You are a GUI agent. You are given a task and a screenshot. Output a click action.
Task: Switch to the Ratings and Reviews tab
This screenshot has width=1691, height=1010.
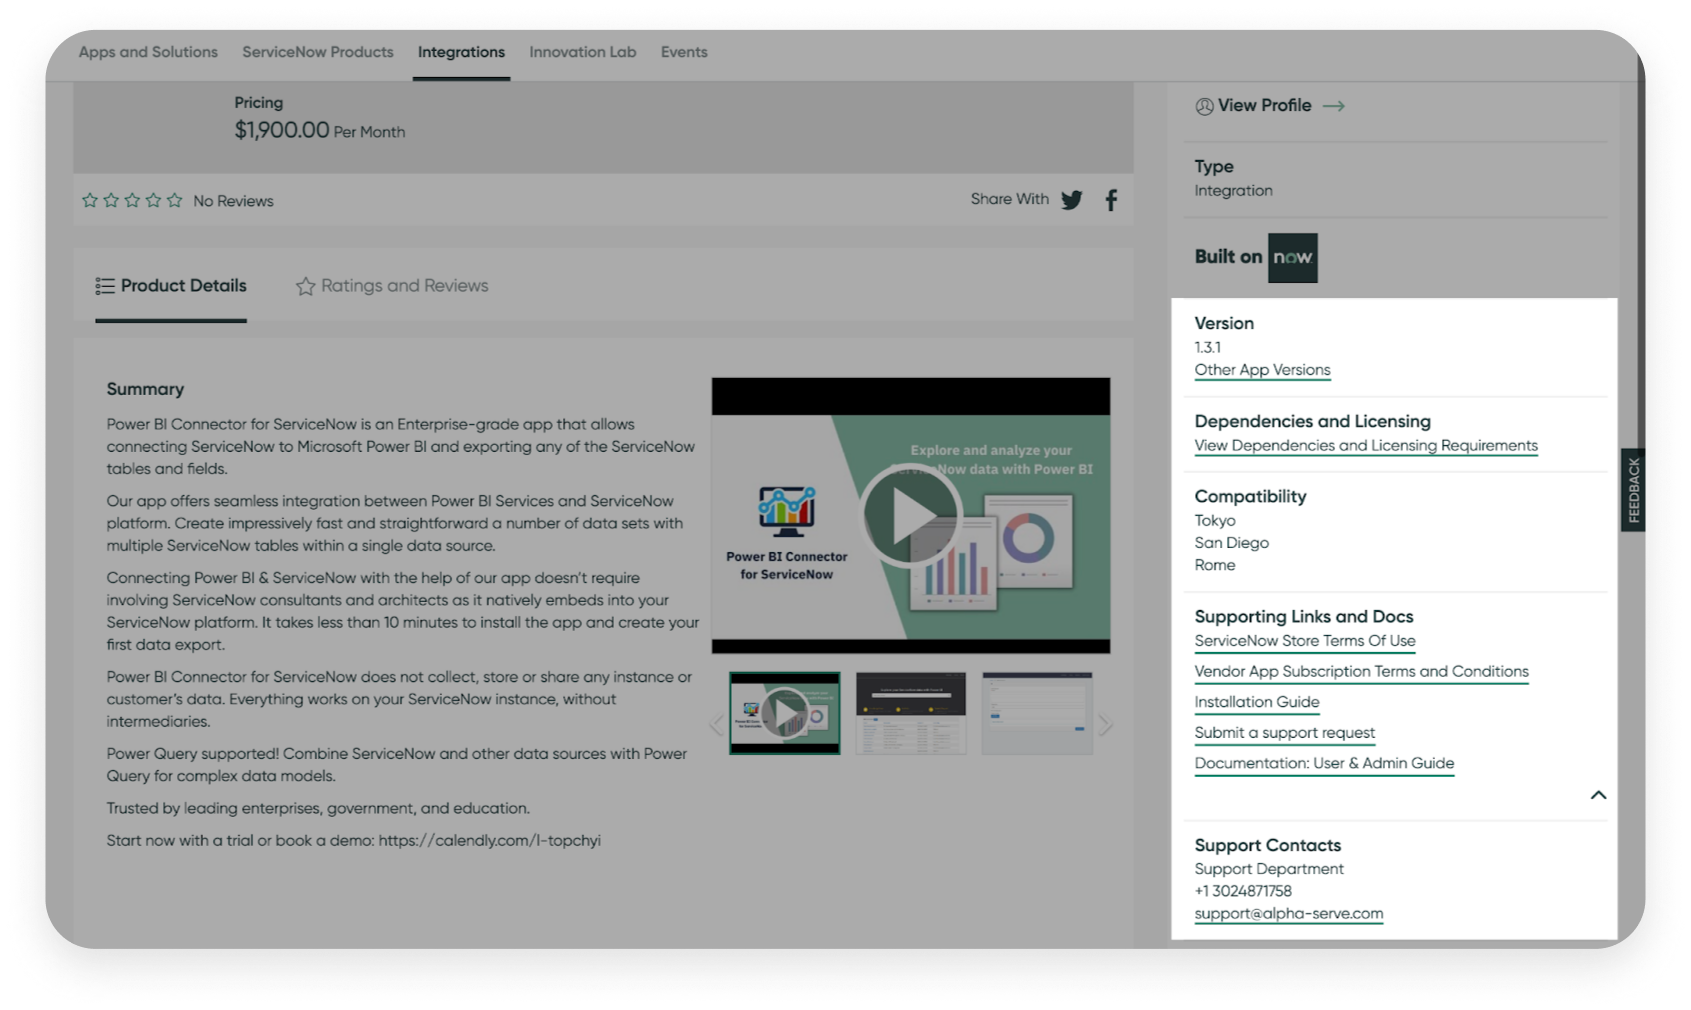(403, 286)
